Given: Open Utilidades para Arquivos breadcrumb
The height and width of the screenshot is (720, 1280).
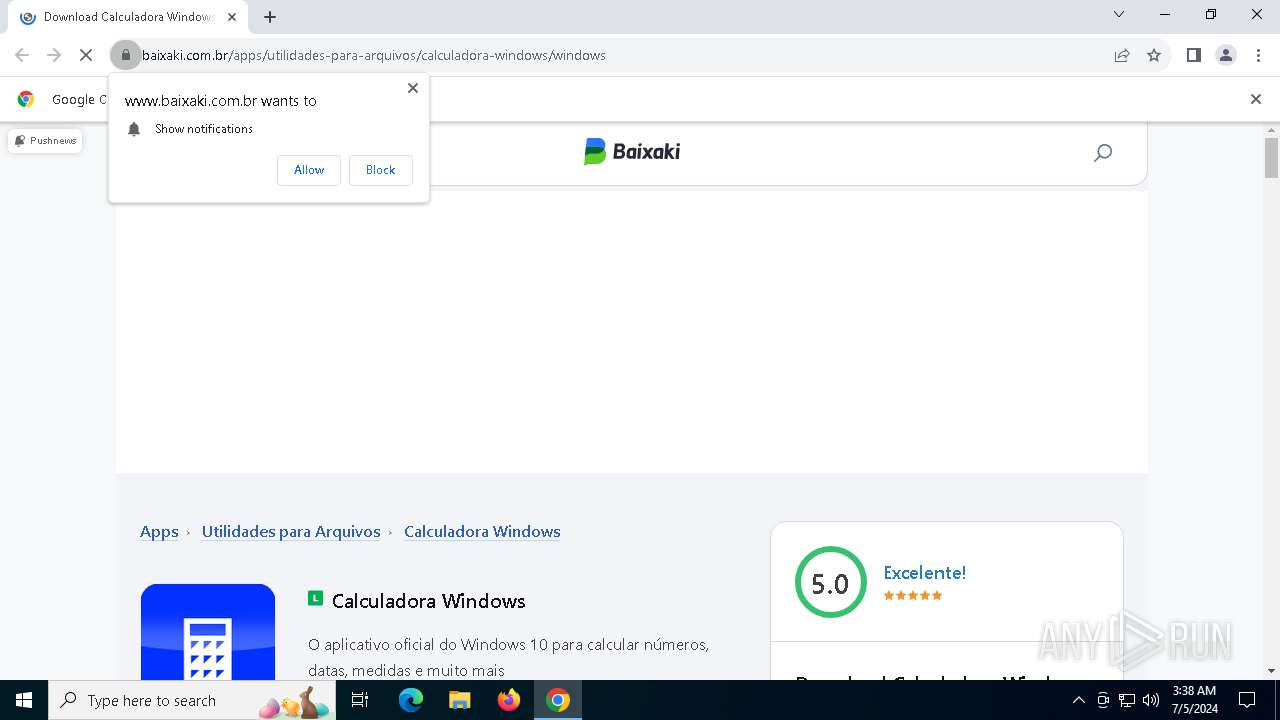Looking at the screenshot, I should tap(291, 532).
